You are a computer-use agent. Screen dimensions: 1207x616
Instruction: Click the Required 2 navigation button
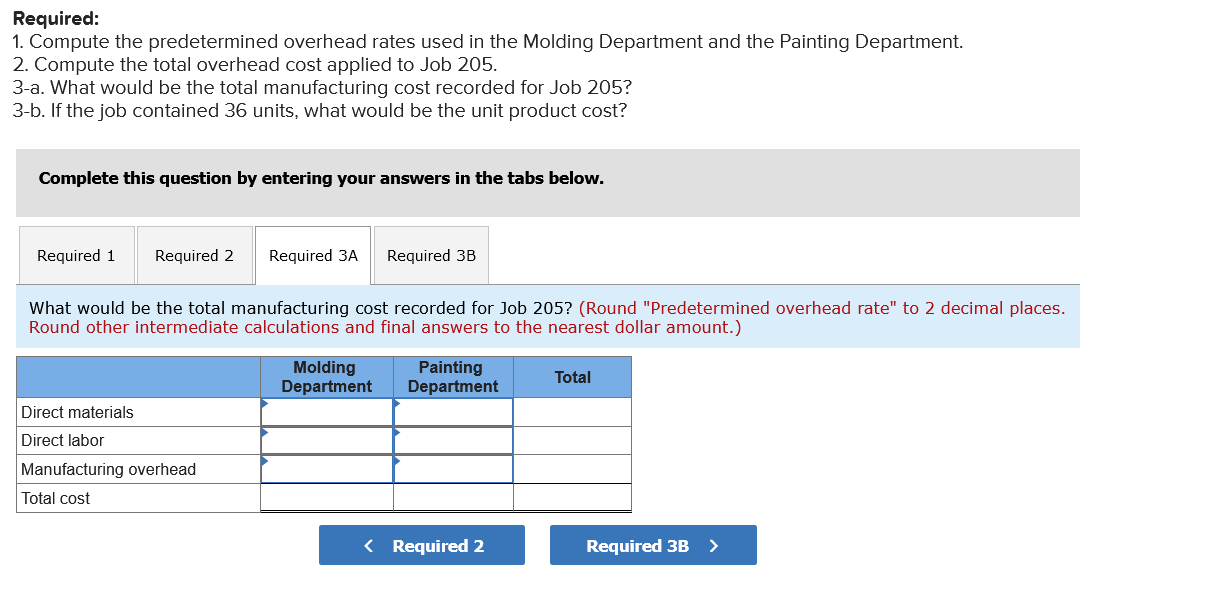(x=421, y=545)
